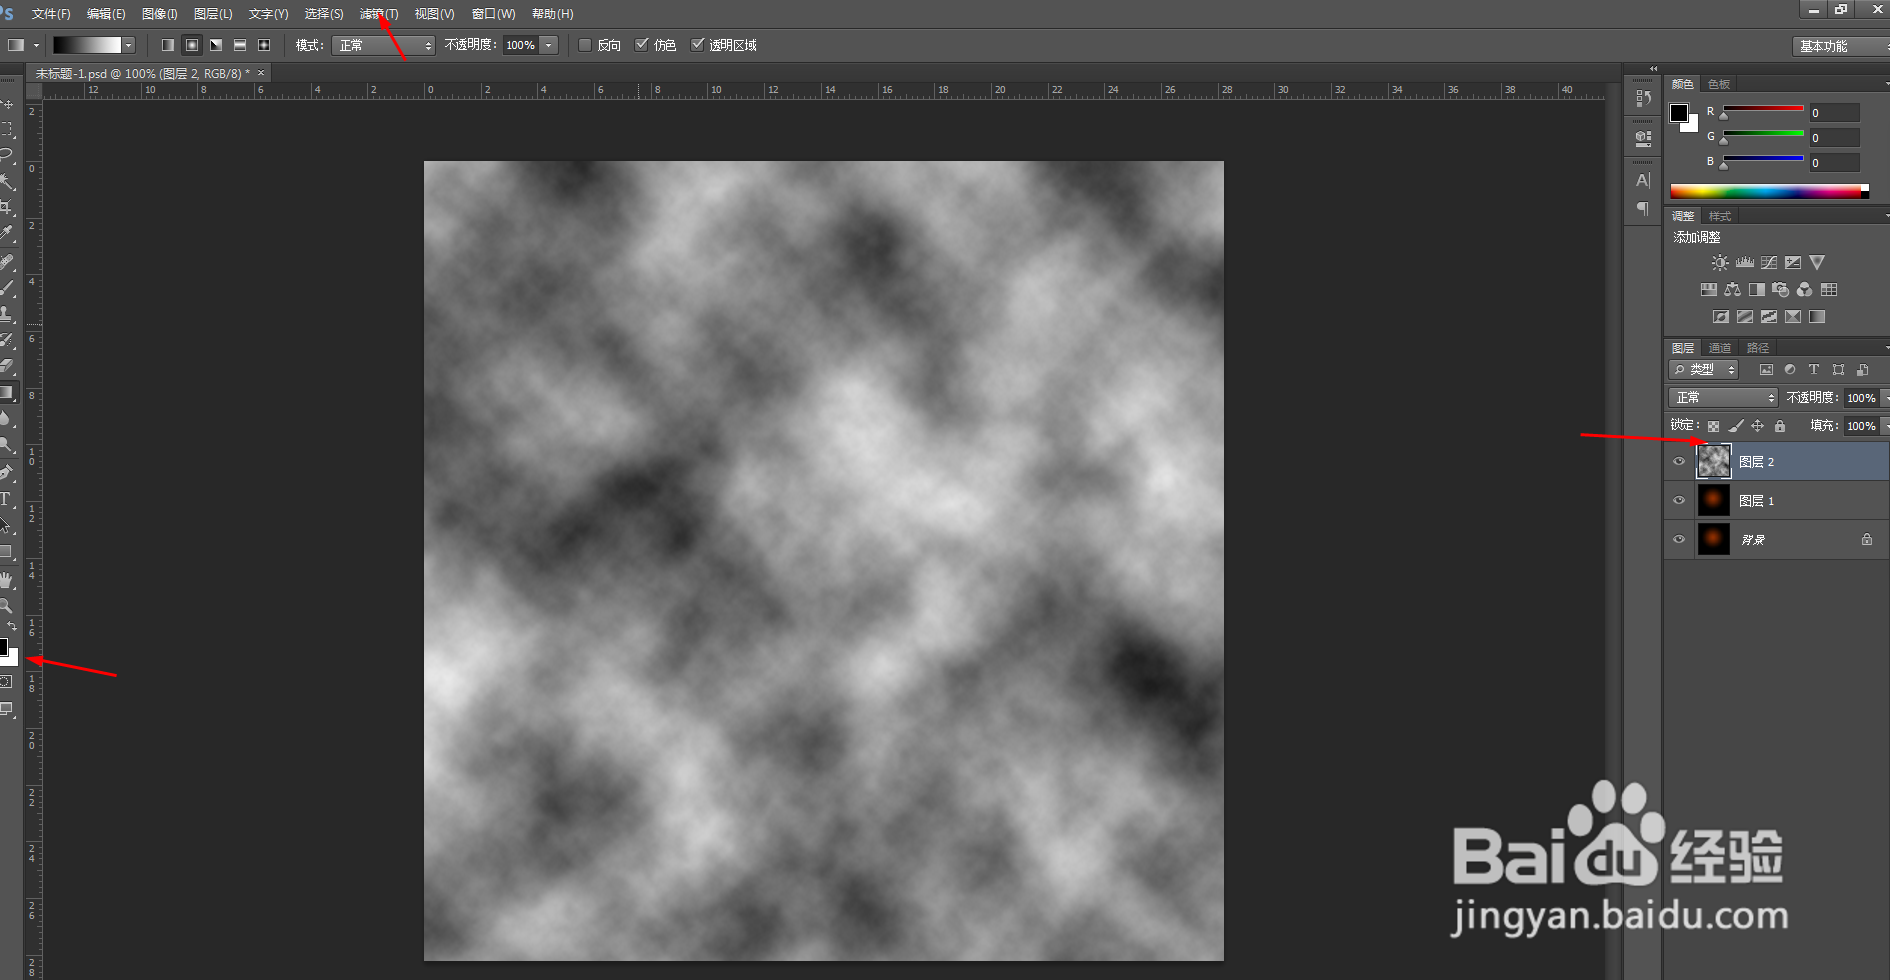
Task: Open the 模式 blend mode dropdown in options bar
Action: click(384, 45)
